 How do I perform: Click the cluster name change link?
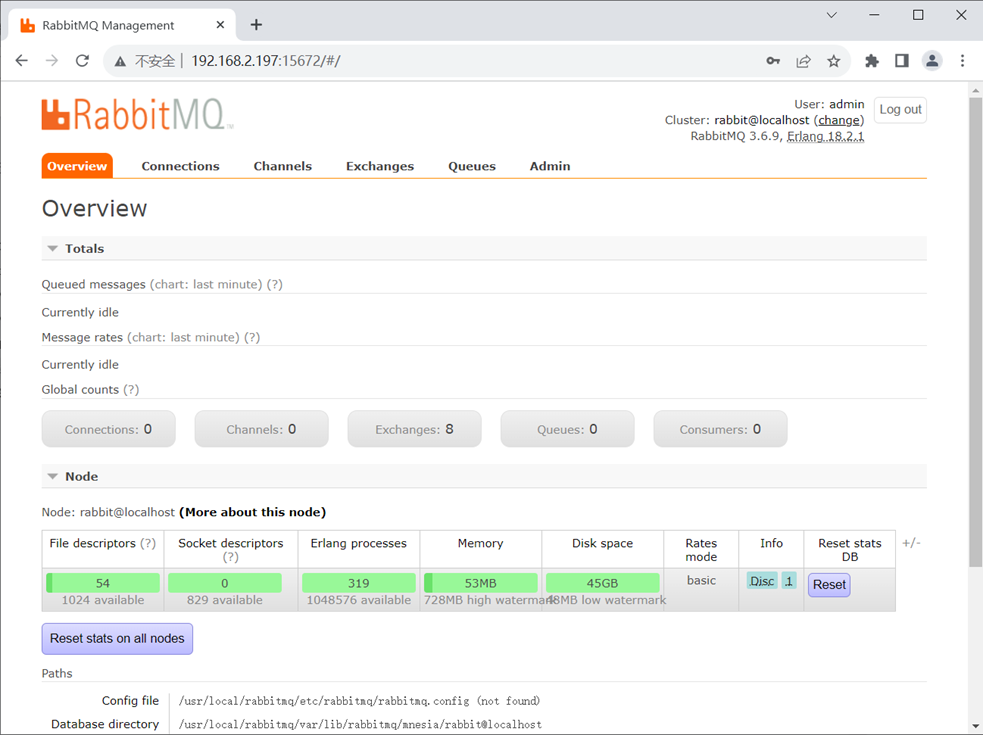click(839, 120)
